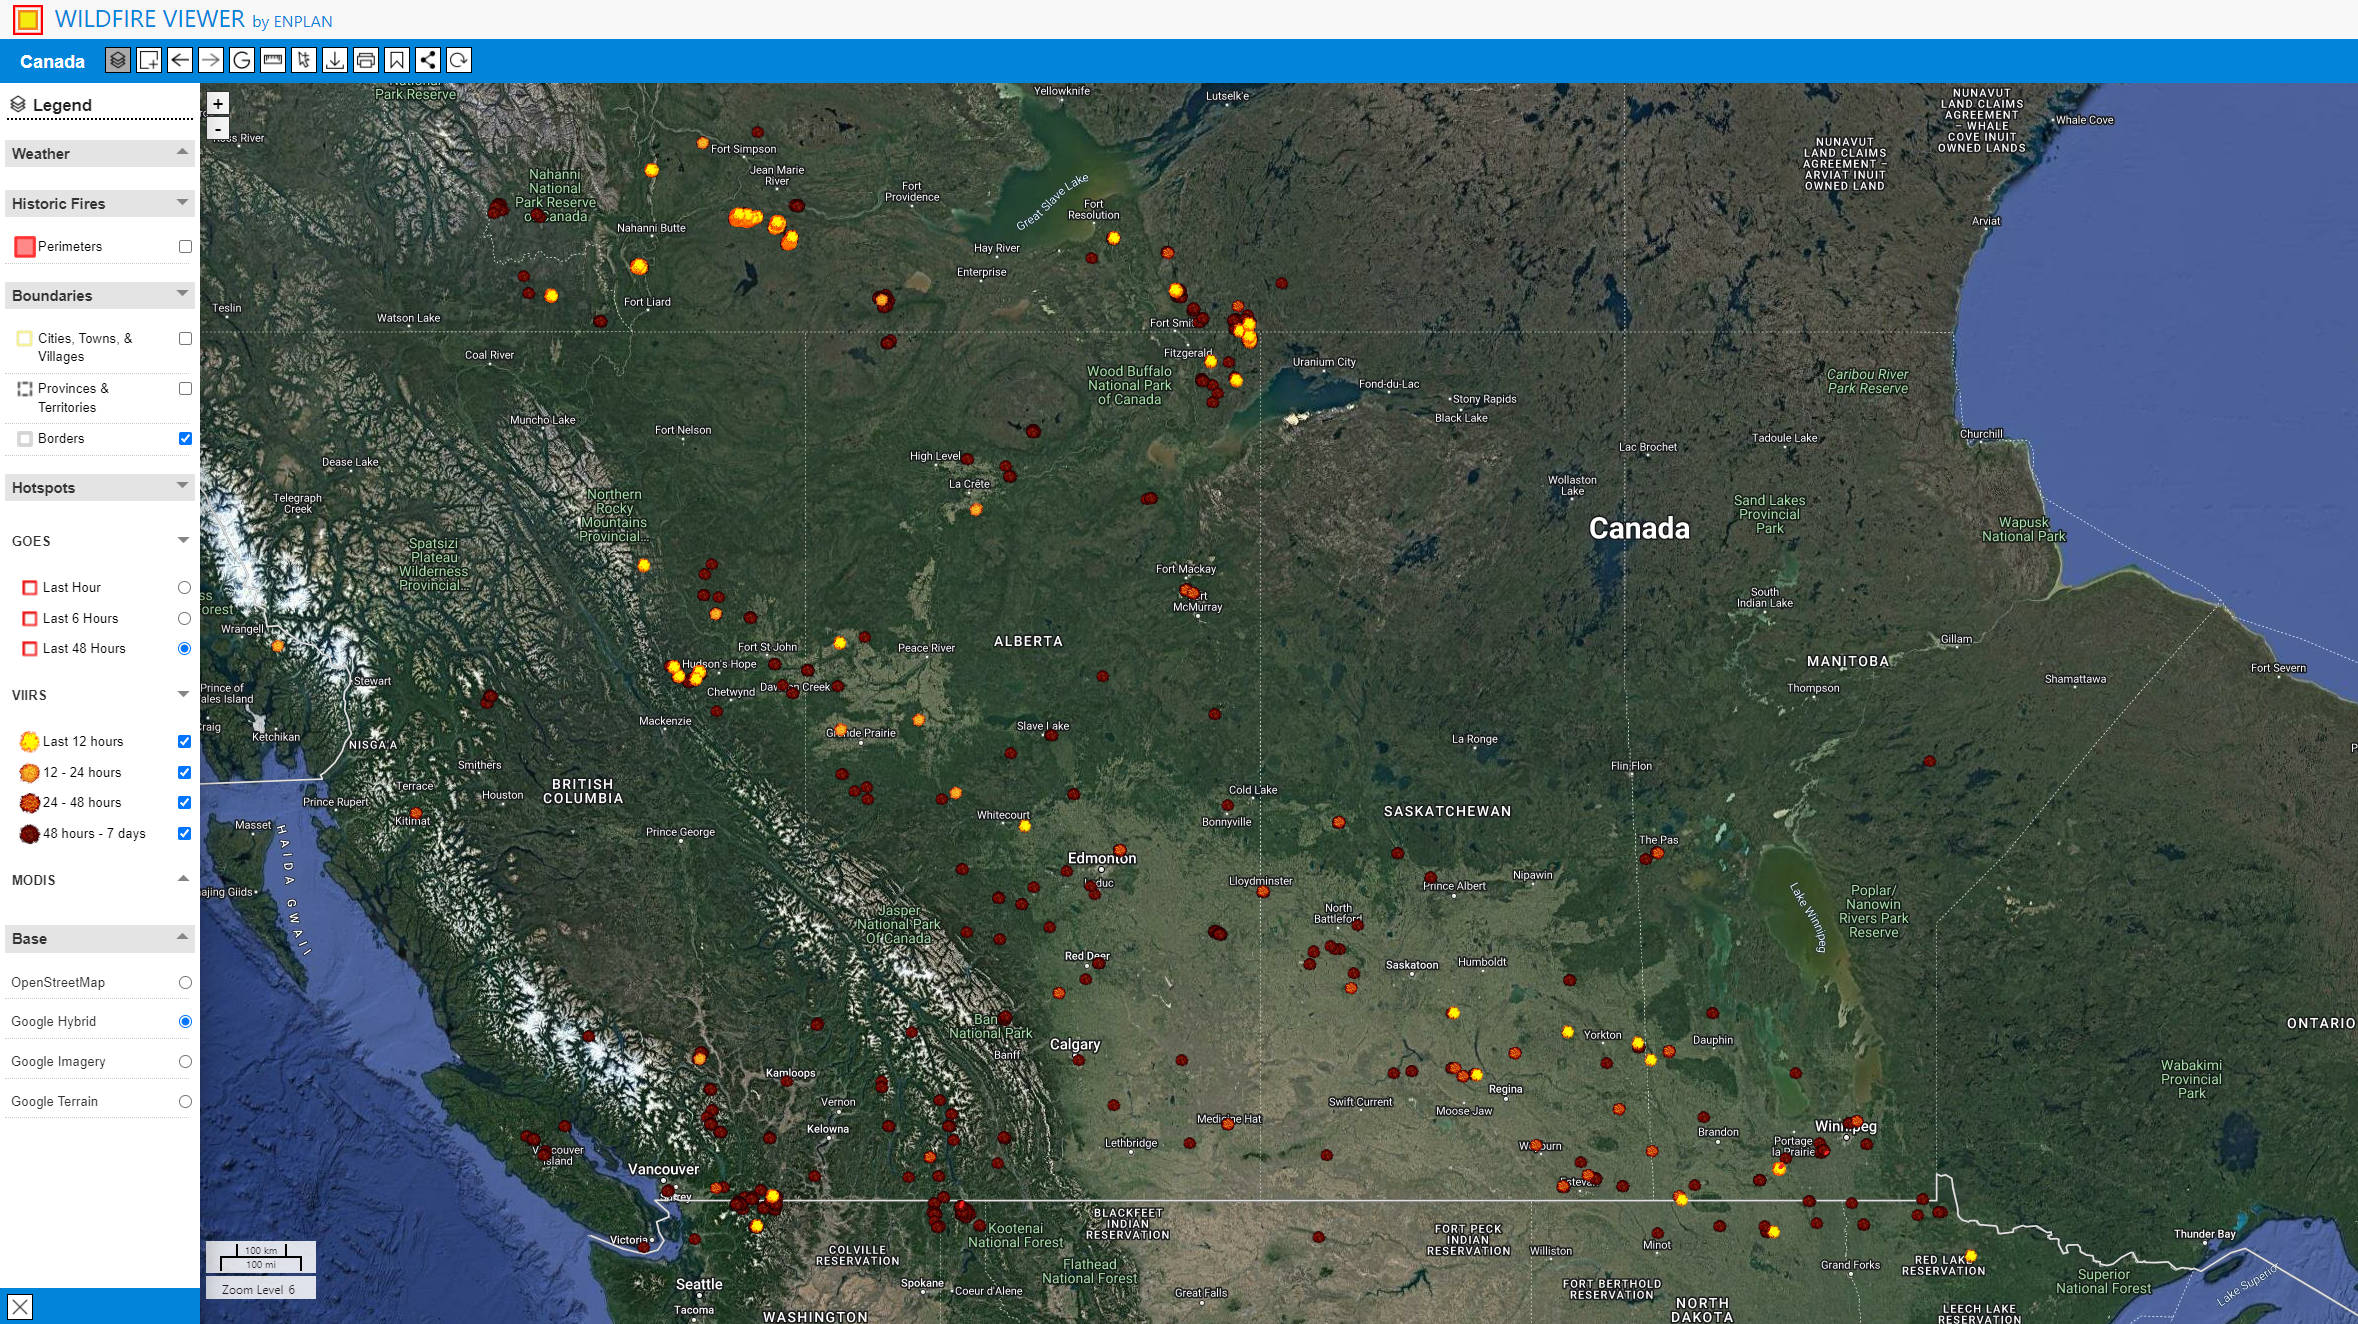This screenshot has width=2358, height=1324.
Task: Click the Legend stack icon
Action: click(x=18, y=104)
